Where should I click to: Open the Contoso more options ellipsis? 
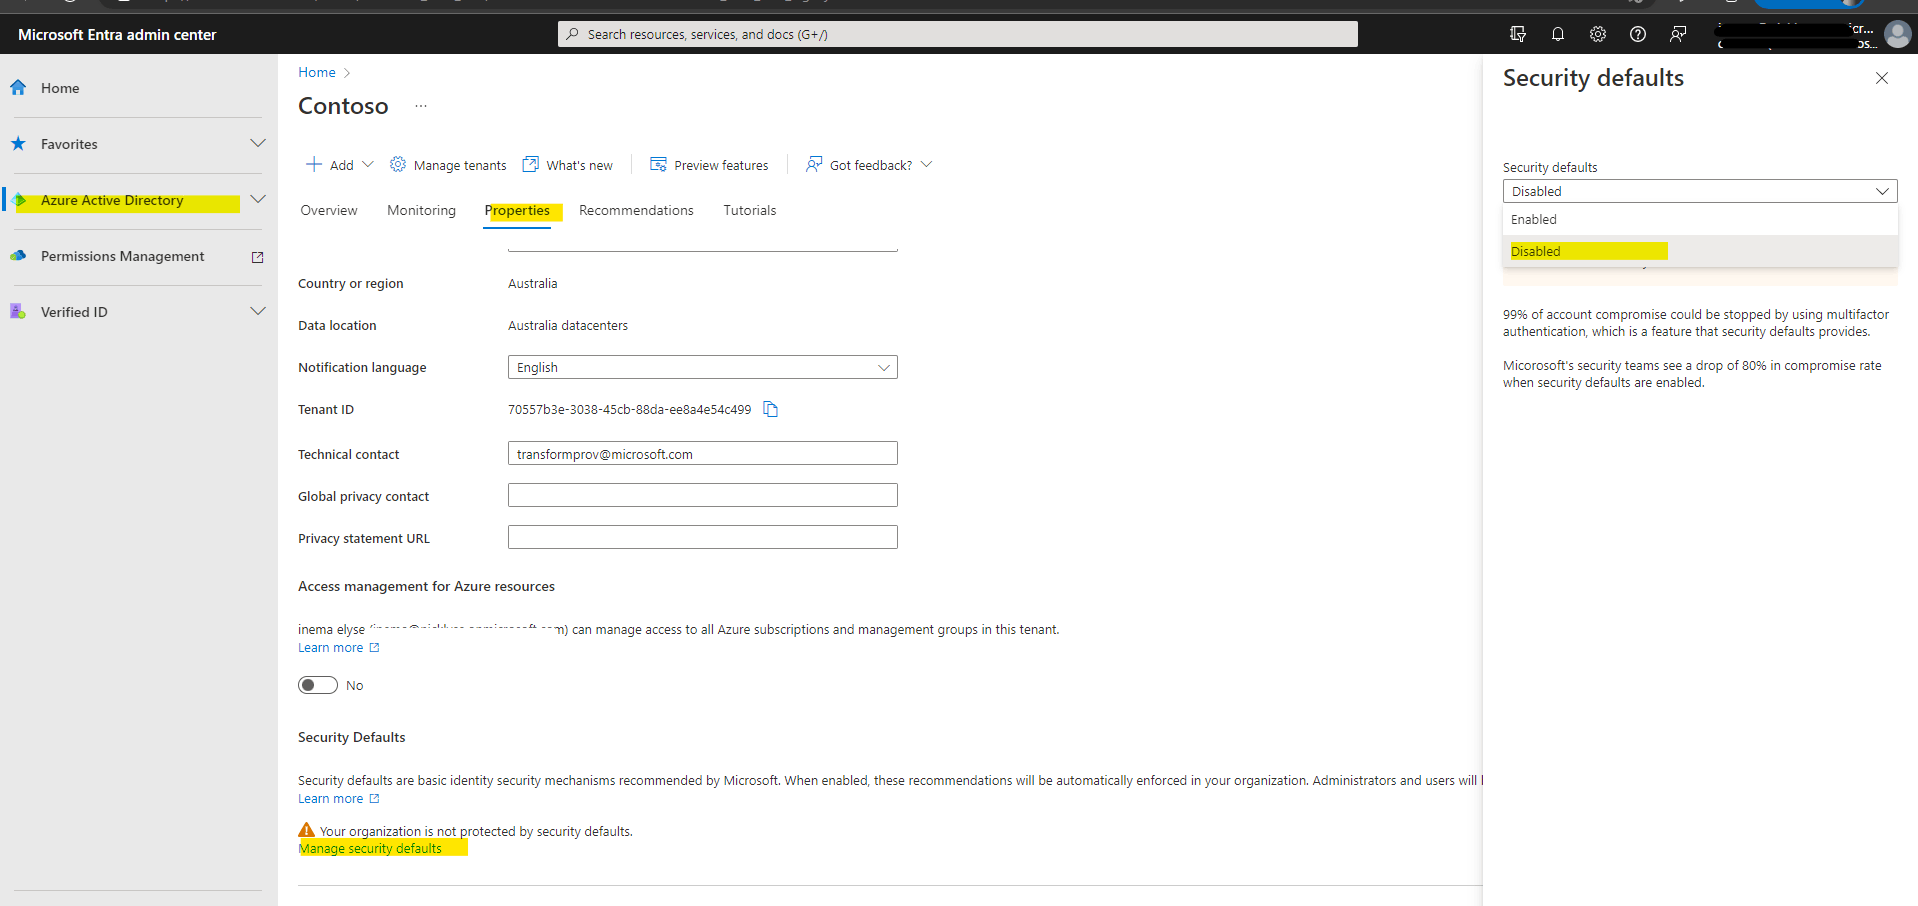click(421, 106)
